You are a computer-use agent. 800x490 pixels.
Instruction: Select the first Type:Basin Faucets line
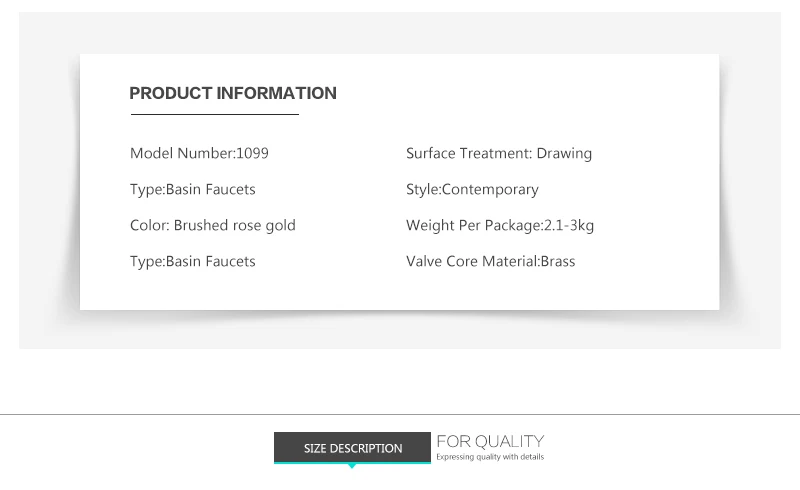point(192,189)
